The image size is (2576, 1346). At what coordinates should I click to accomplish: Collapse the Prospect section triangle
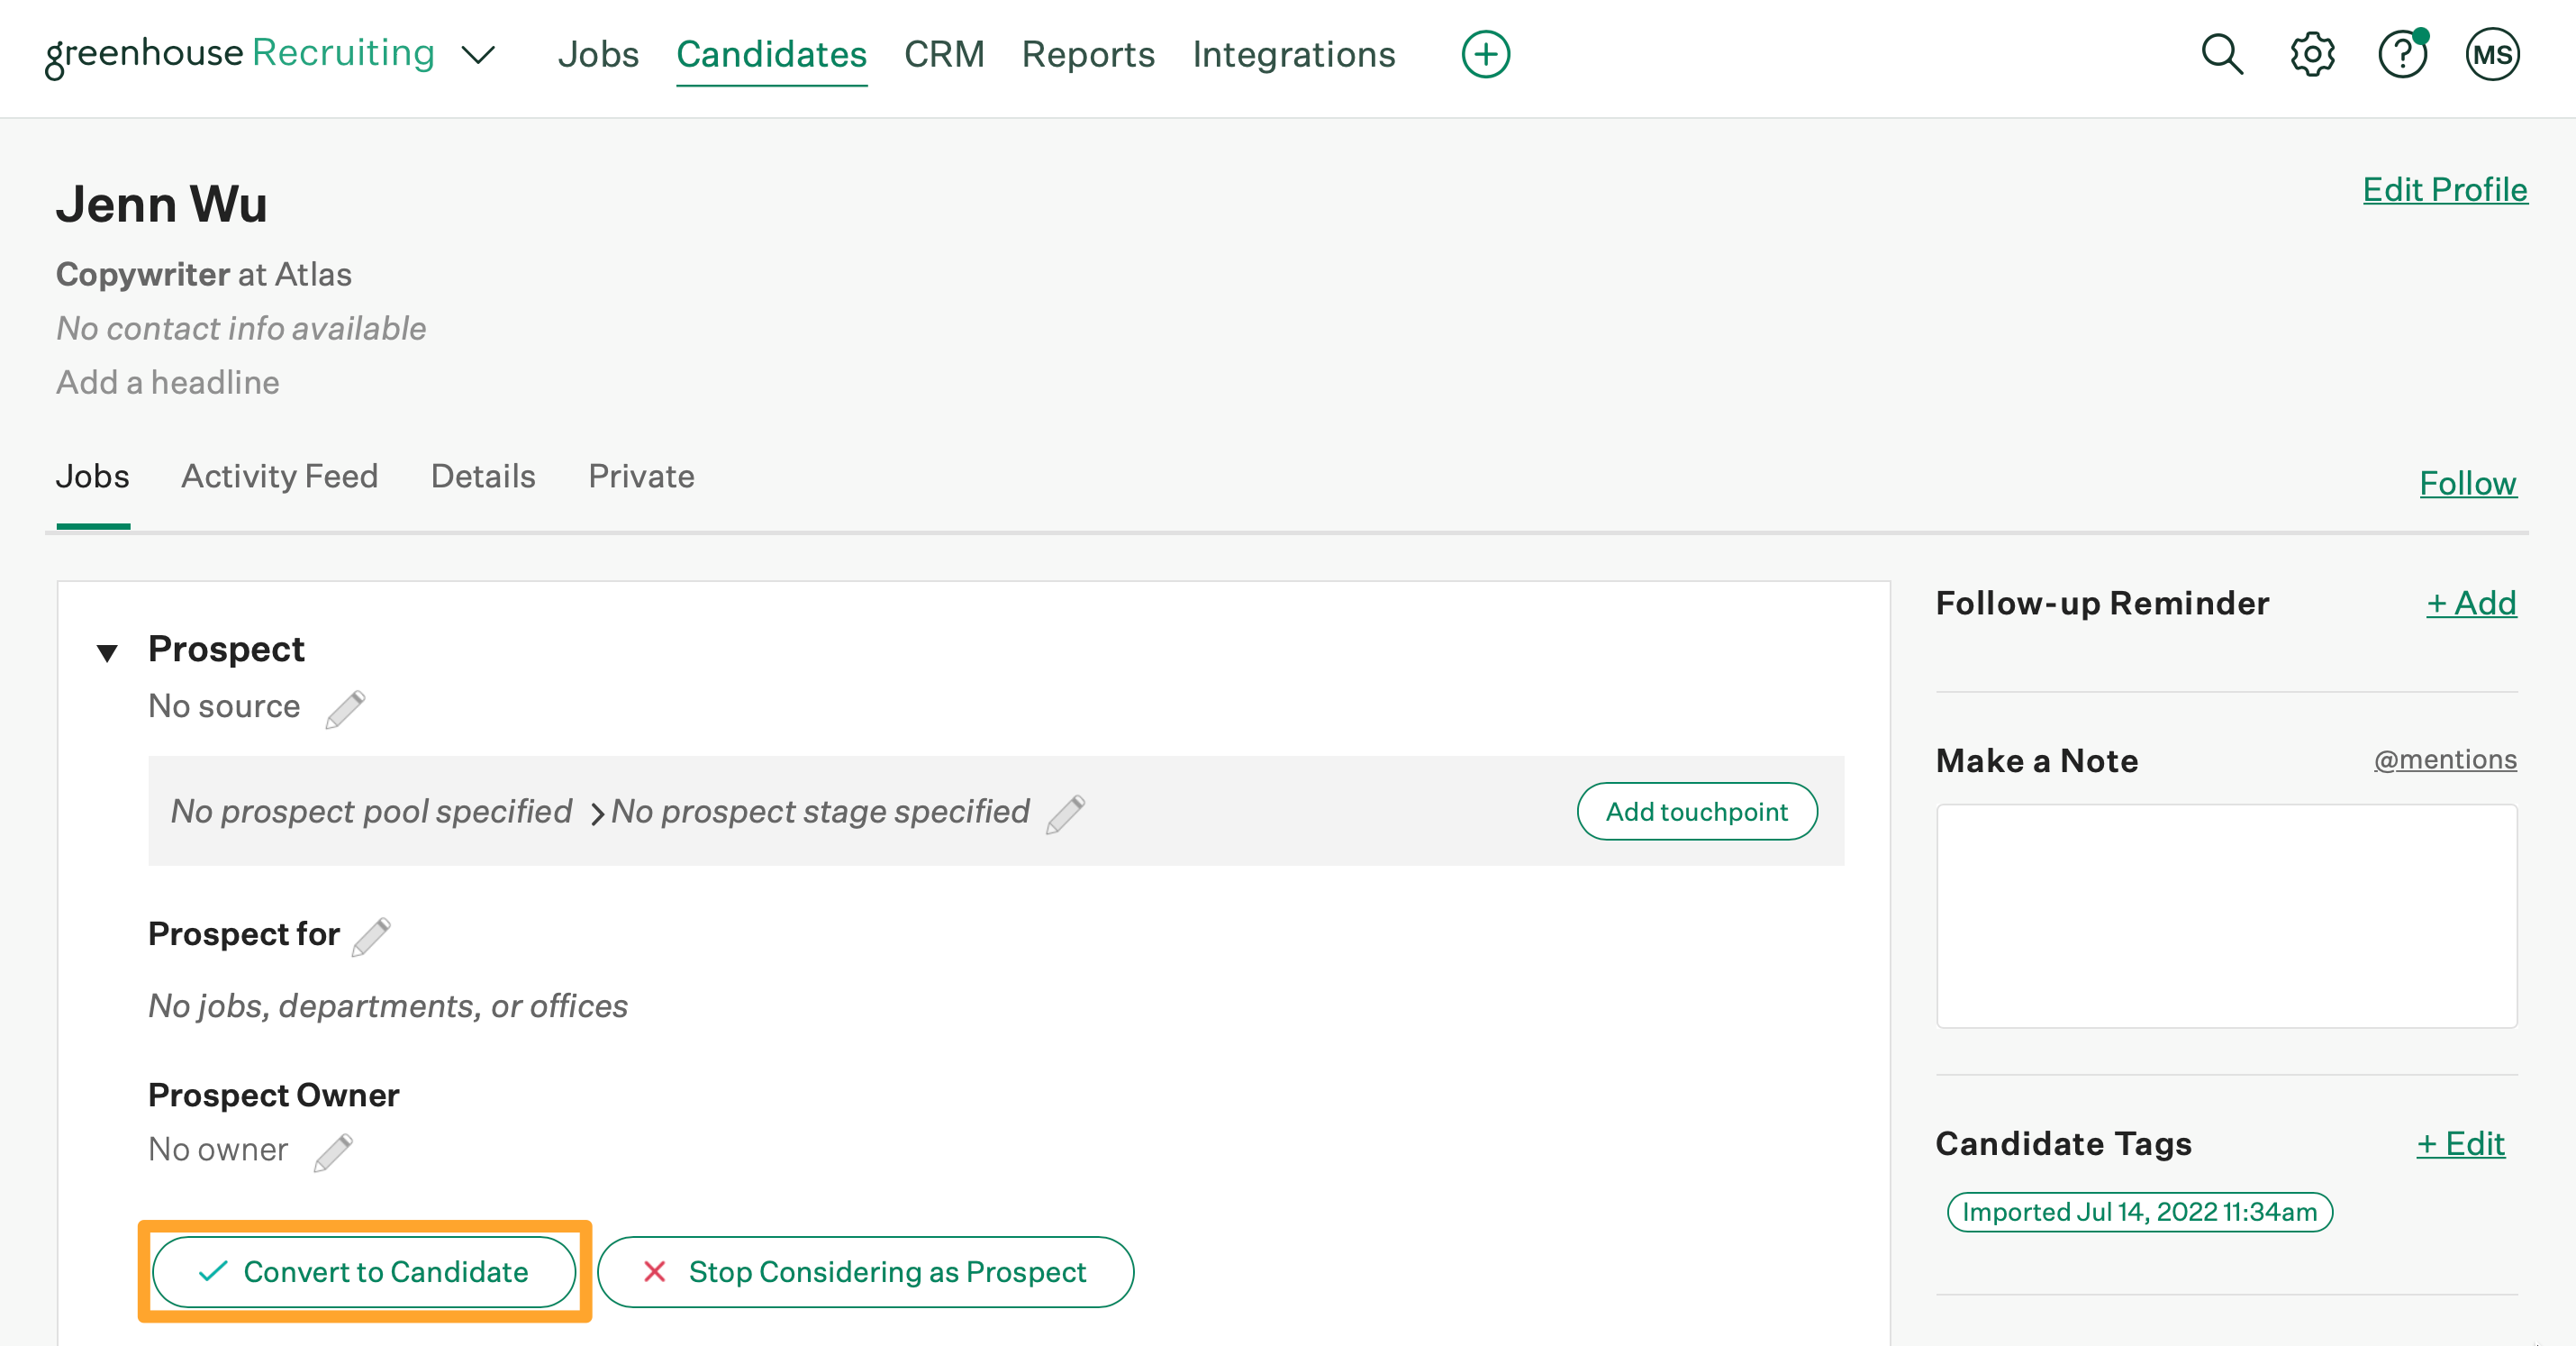coord(106,652)
